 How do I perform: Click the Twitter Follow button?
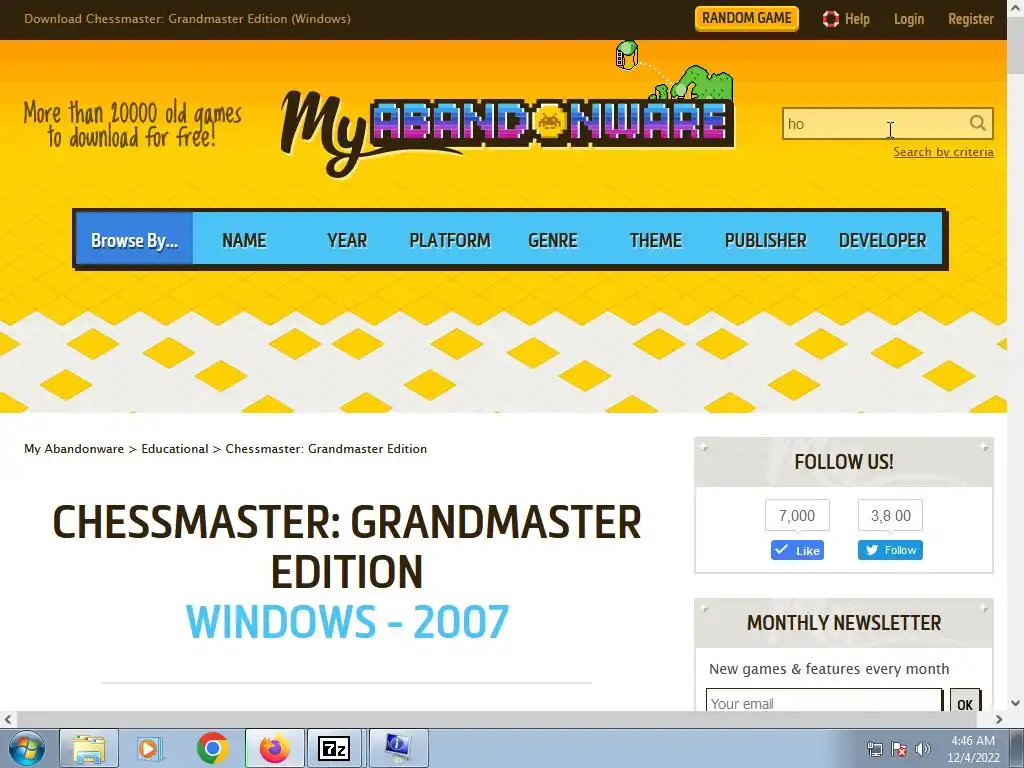point(890,550)
